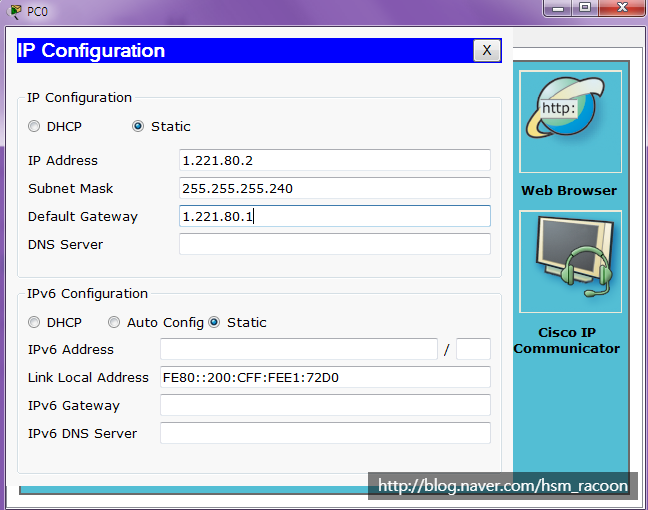Select the IPv6 DHCP radio button

(34, 322)
